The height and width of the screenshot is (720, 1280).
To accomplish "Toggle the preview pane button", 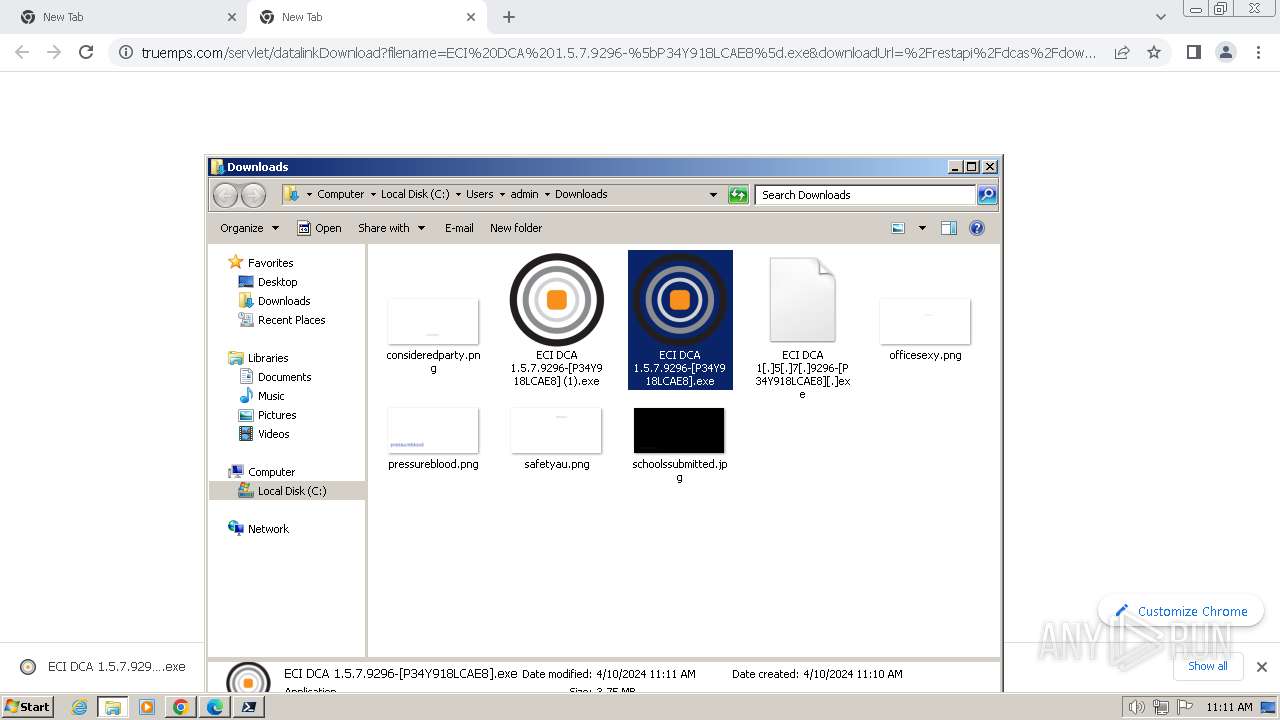I will click(x=948, y=228).
